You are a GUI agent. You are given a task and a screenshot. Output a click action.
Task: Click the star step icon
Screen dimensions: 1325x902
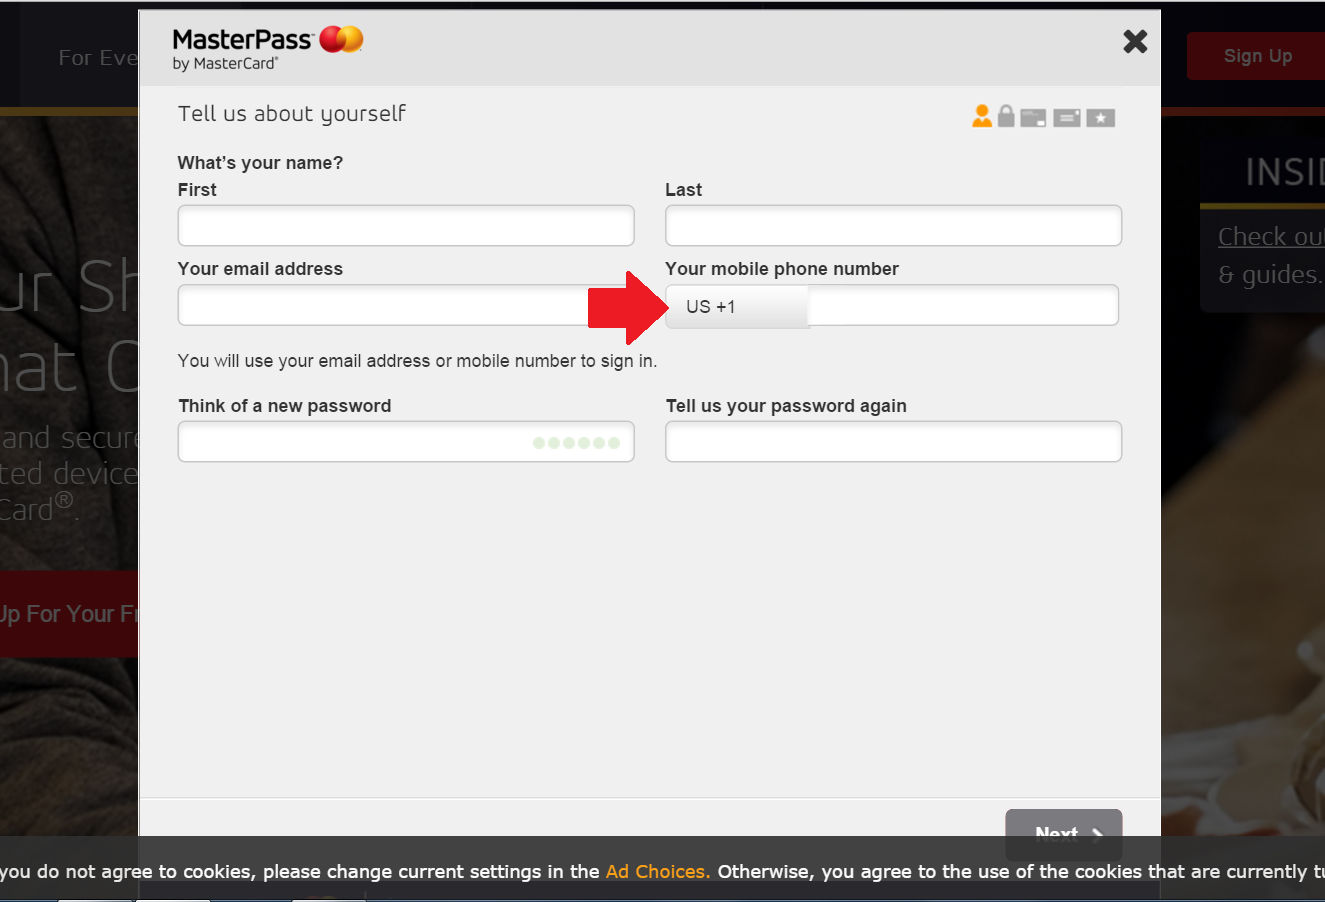tap(1100, 118)
